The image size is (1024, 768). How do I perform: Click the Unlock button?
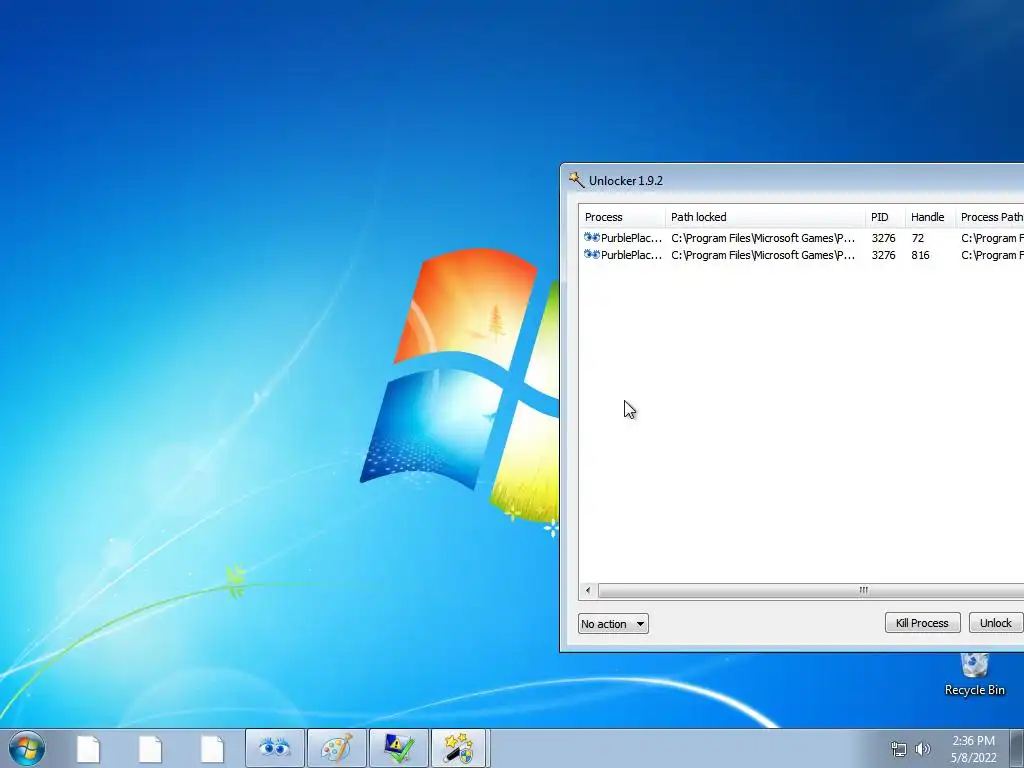pyautogui.click(x=995, y=623)
